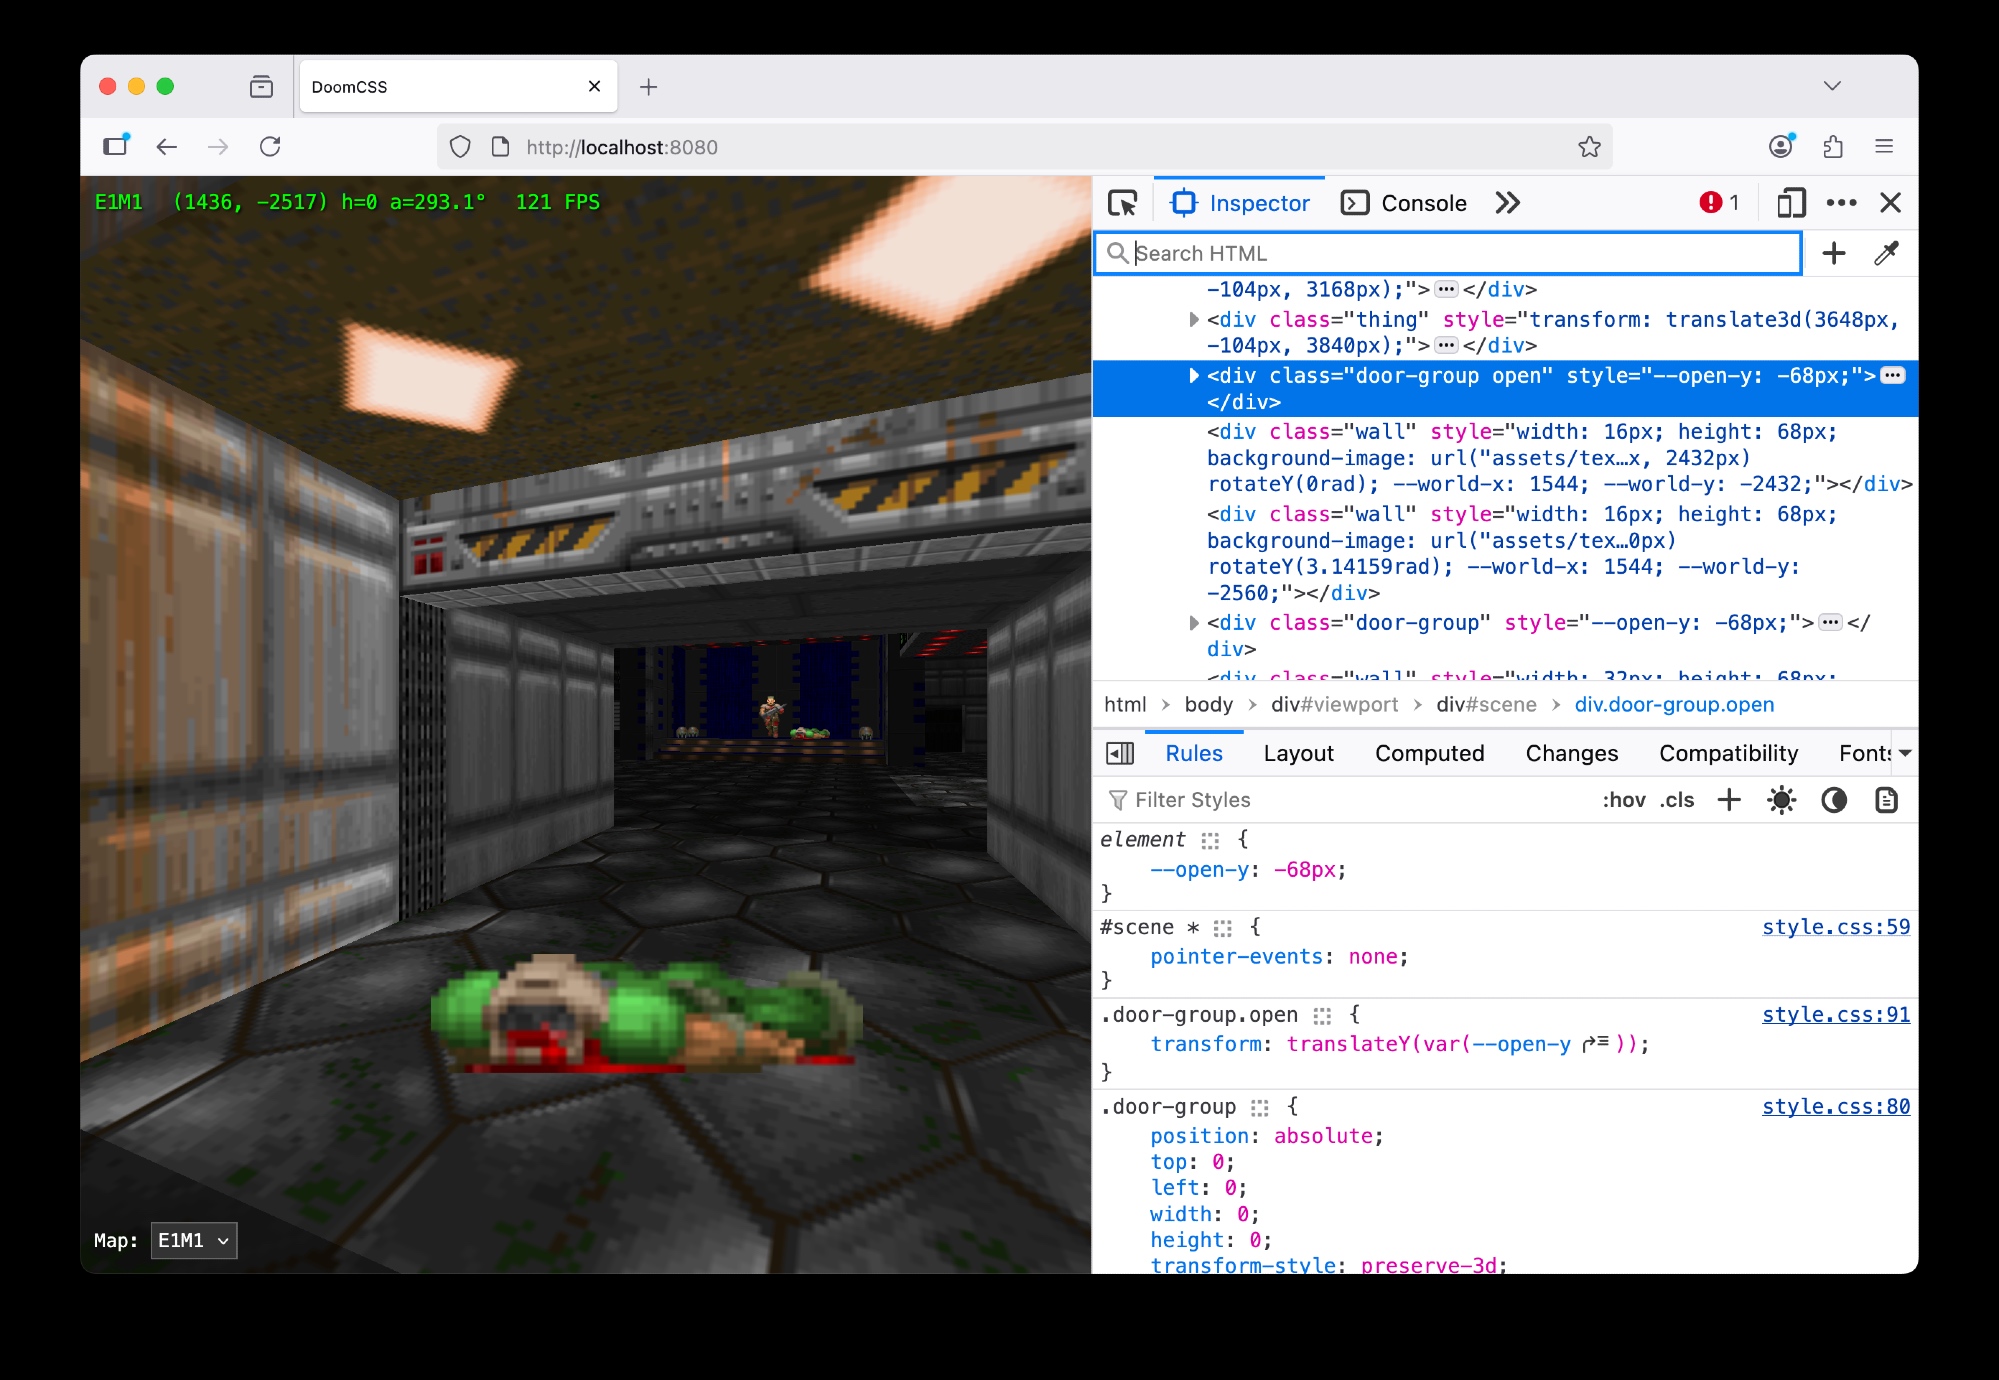Switch to the Computed tab
Viewport: 1999px width, 1380px height.
[1429, 753]
